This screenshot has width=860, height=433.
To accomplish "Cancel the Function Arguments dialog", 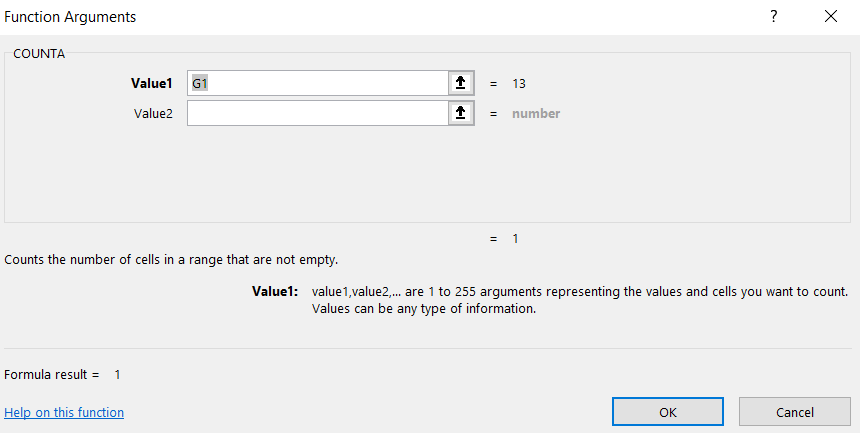I will [795, 412].
